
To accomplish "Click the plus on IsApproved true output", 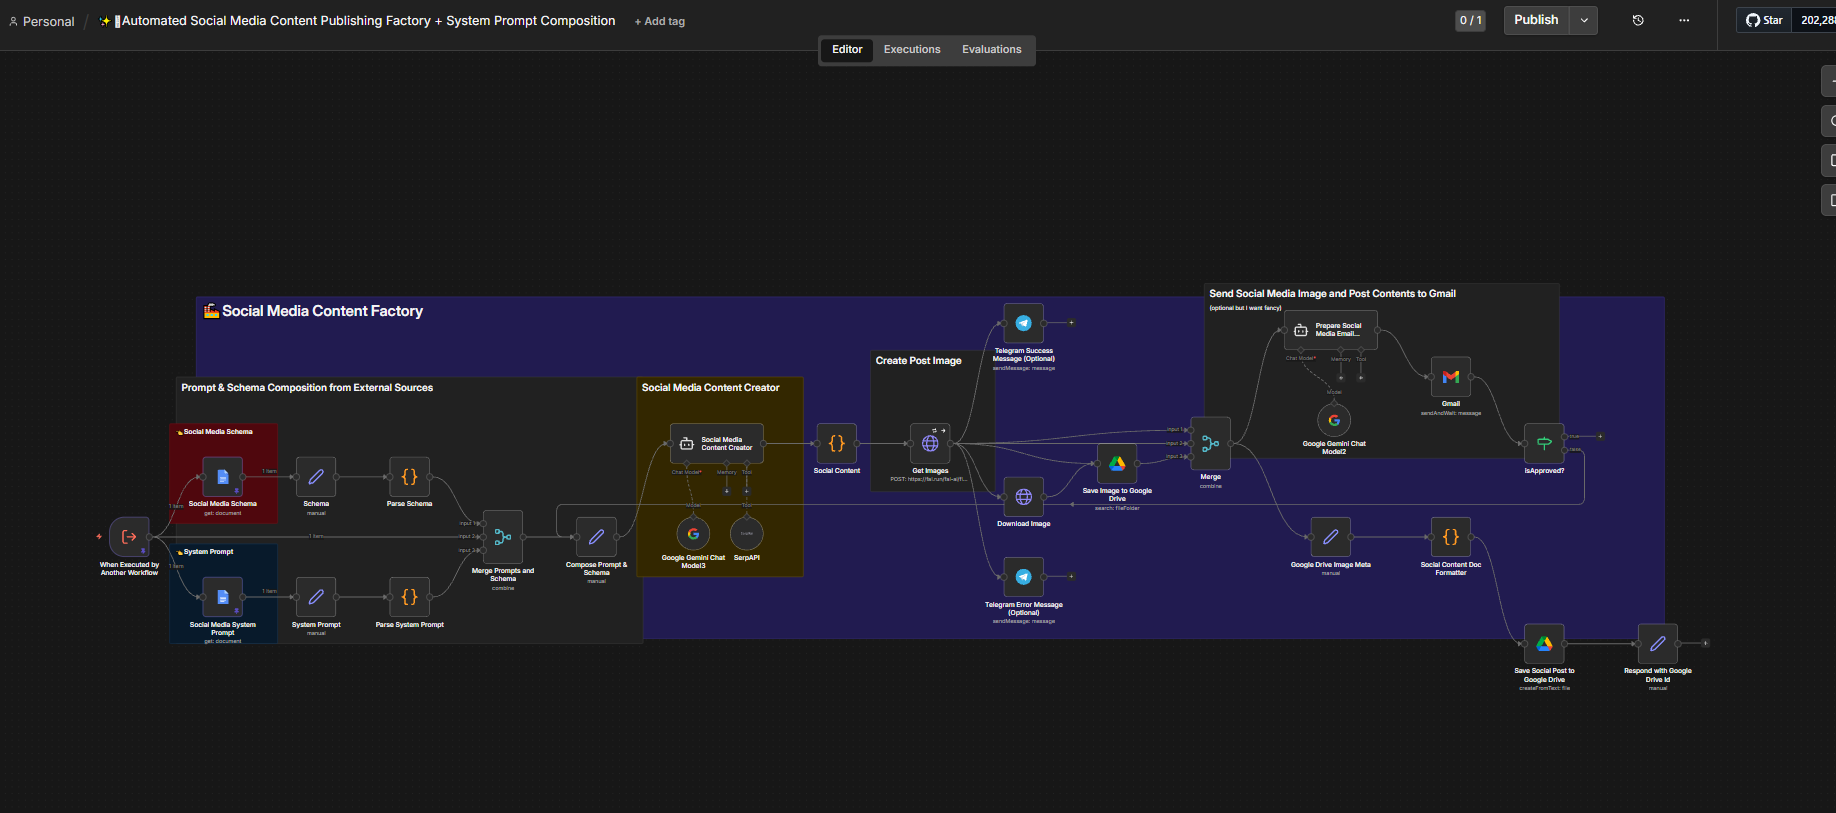I will tap(1600, 436).
